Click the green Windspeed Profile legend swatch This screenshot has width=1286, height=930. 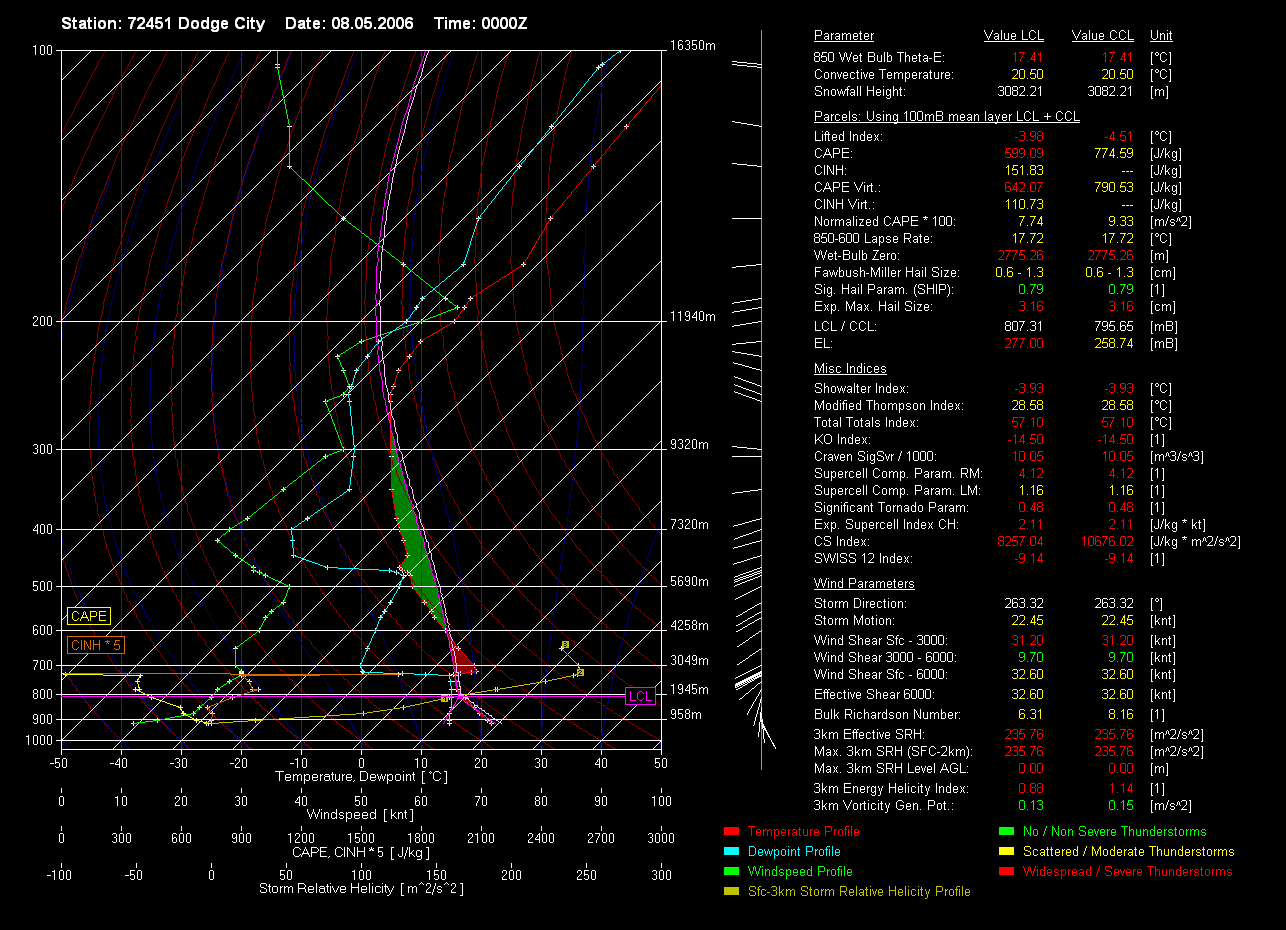click(x=729, y=872)
